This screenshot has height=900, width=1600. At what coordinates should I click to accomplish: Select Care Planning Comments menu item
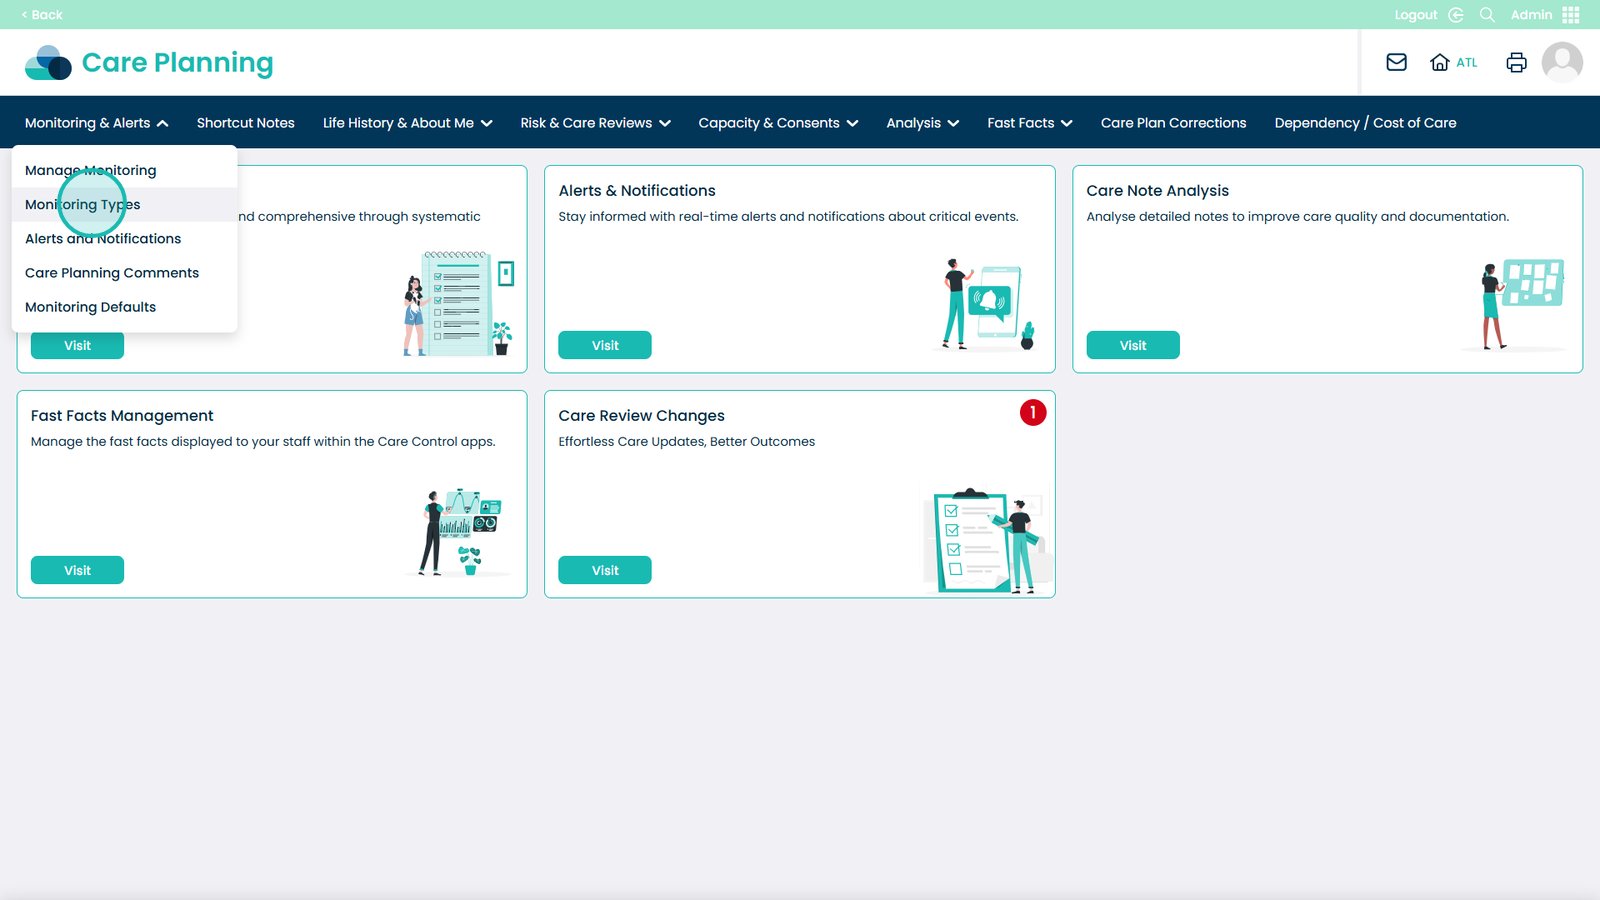point(112,273)
